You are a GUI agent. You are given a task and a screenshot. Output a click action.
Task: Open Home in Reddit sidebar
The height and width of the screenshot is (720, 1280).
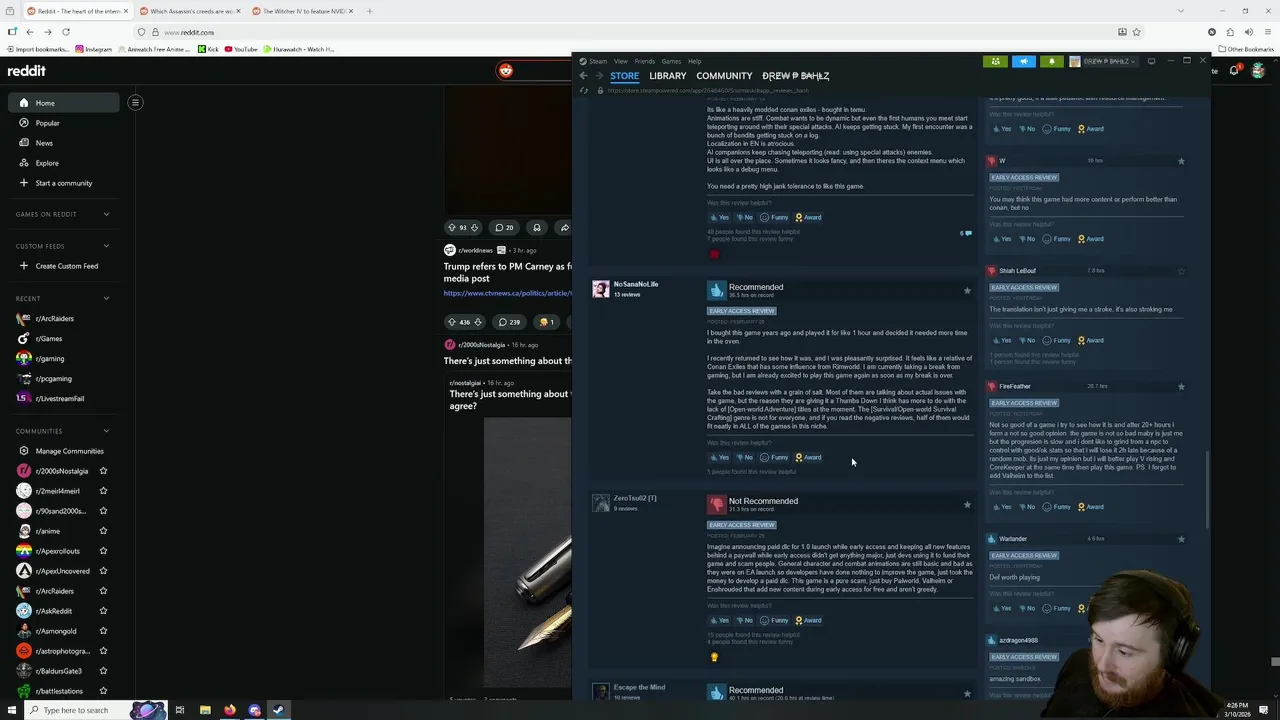[x=64, y=103]
